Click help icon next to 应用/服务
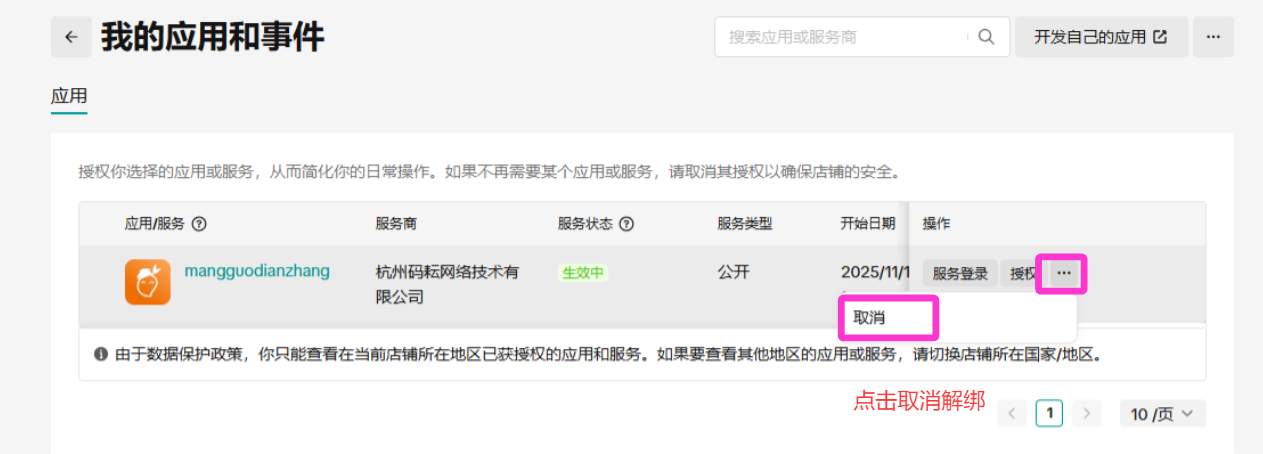Viewport: 1263px width, 454px height. point(199,224)
